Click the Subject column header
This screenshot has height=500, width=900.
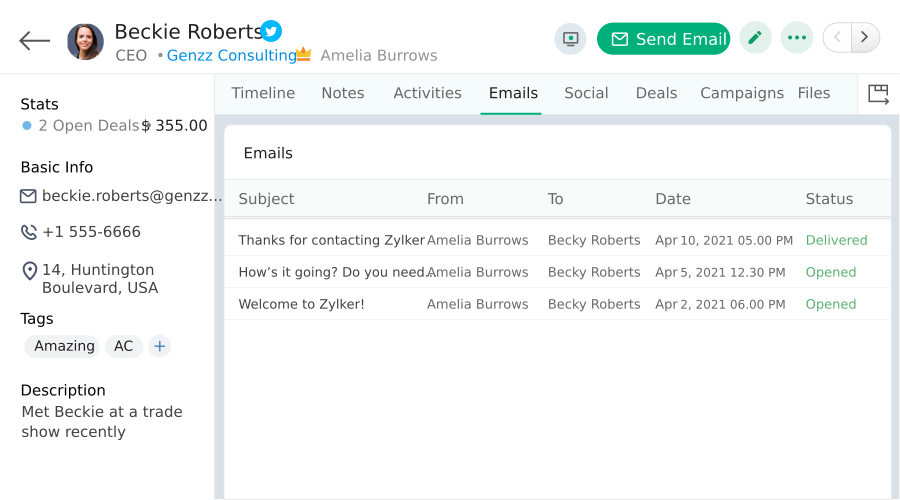click(266, 199)
